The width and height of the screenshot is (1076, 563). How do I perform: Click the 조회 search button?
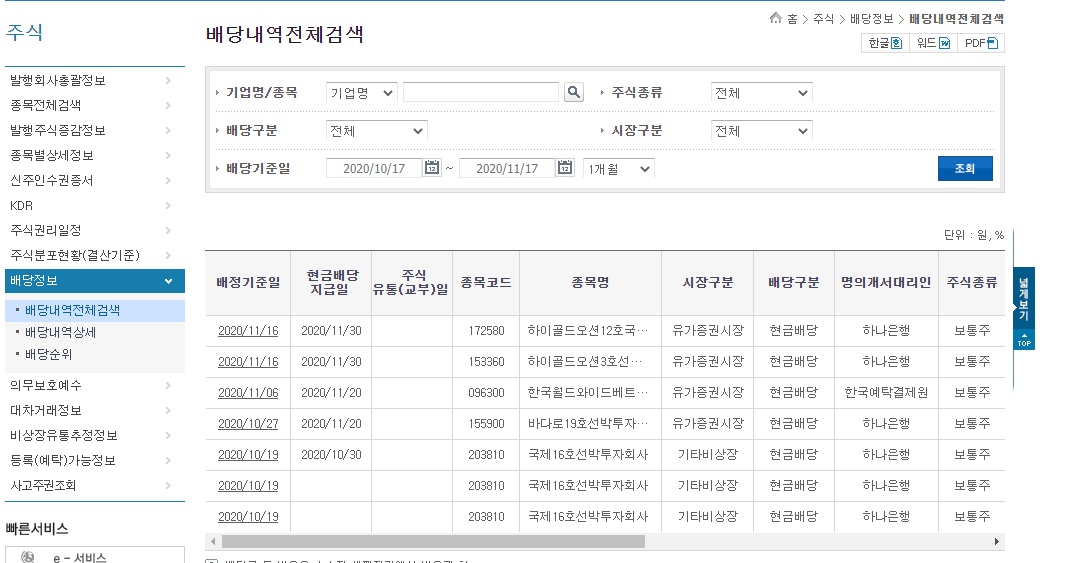pyautogui.click(x=965, y=168)
